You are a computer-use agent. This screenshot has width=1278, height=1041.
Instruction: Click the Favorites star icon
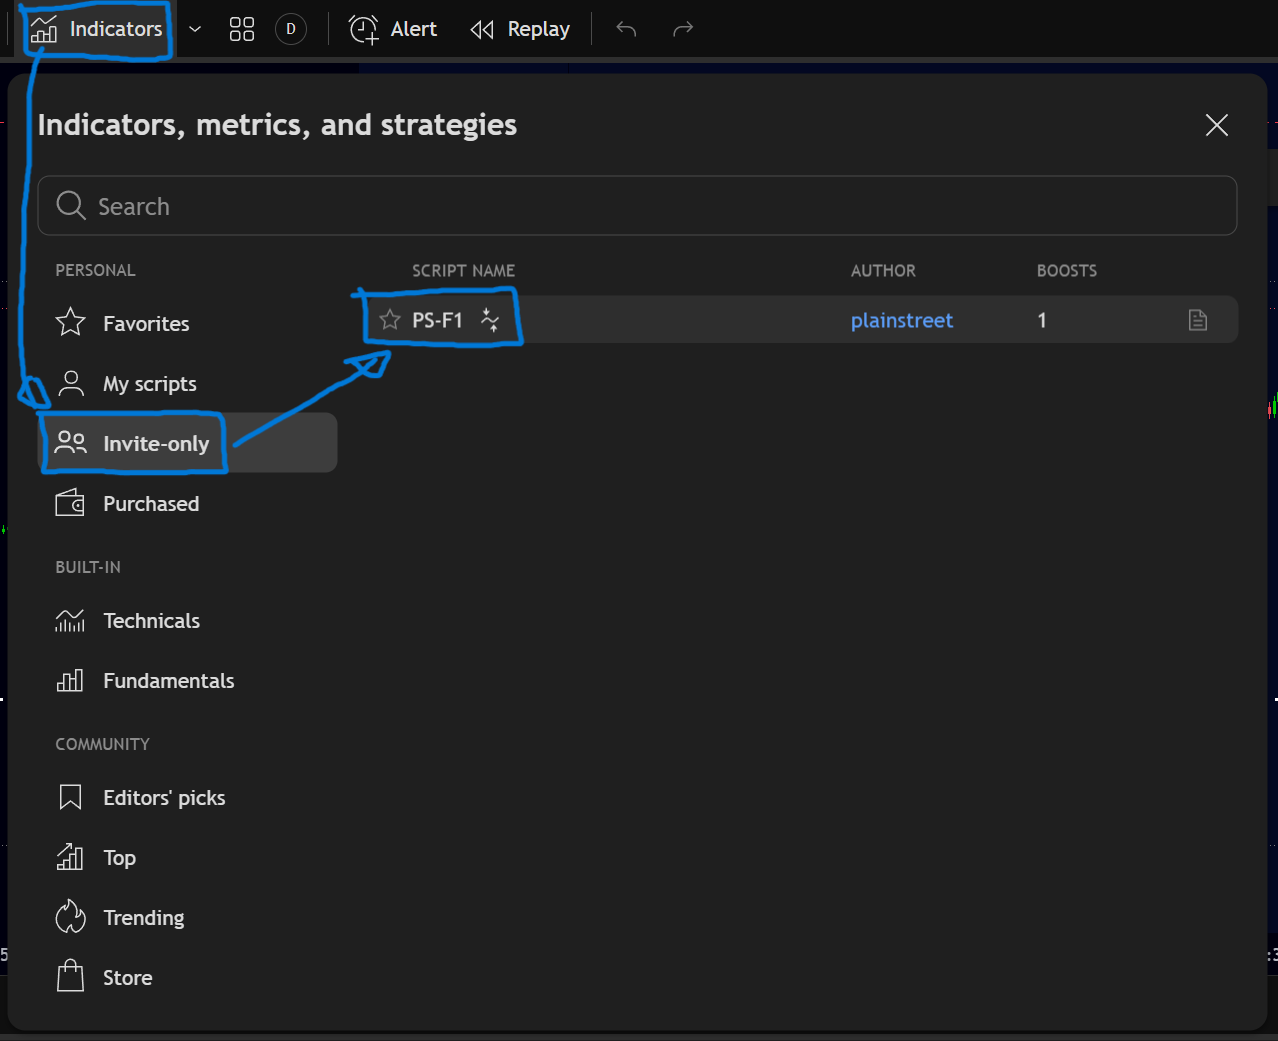click(x=70, y=322)
